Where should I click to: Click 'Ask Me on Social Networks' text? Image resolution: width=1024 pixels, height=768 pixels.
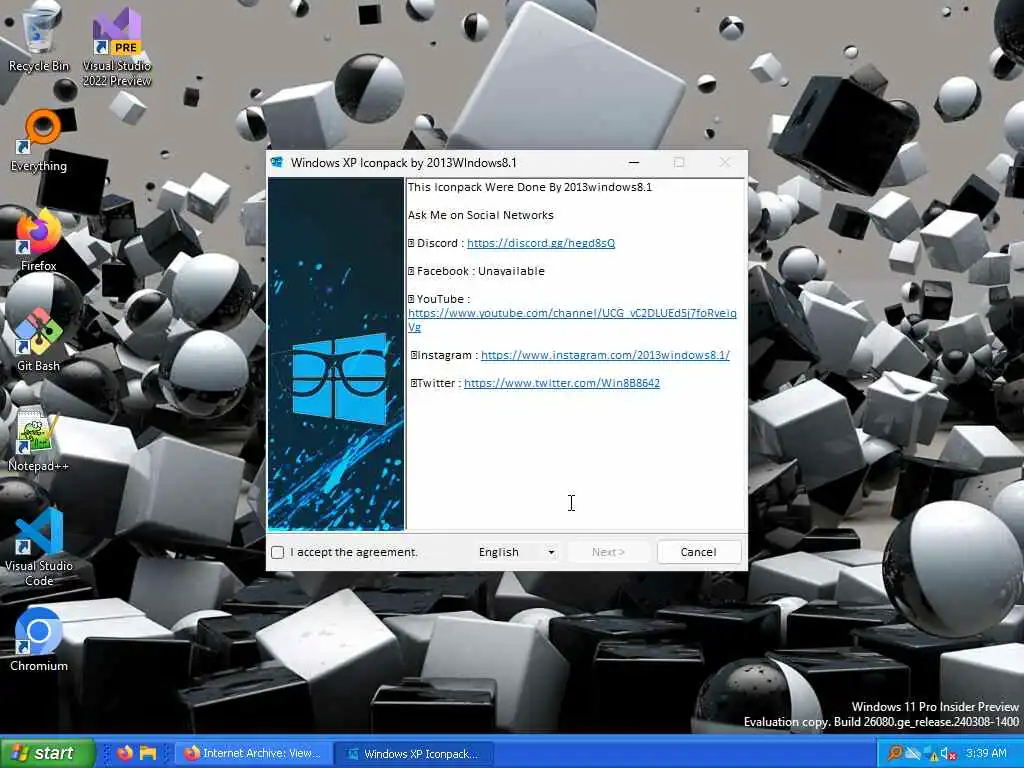click(x=481, y=216)
